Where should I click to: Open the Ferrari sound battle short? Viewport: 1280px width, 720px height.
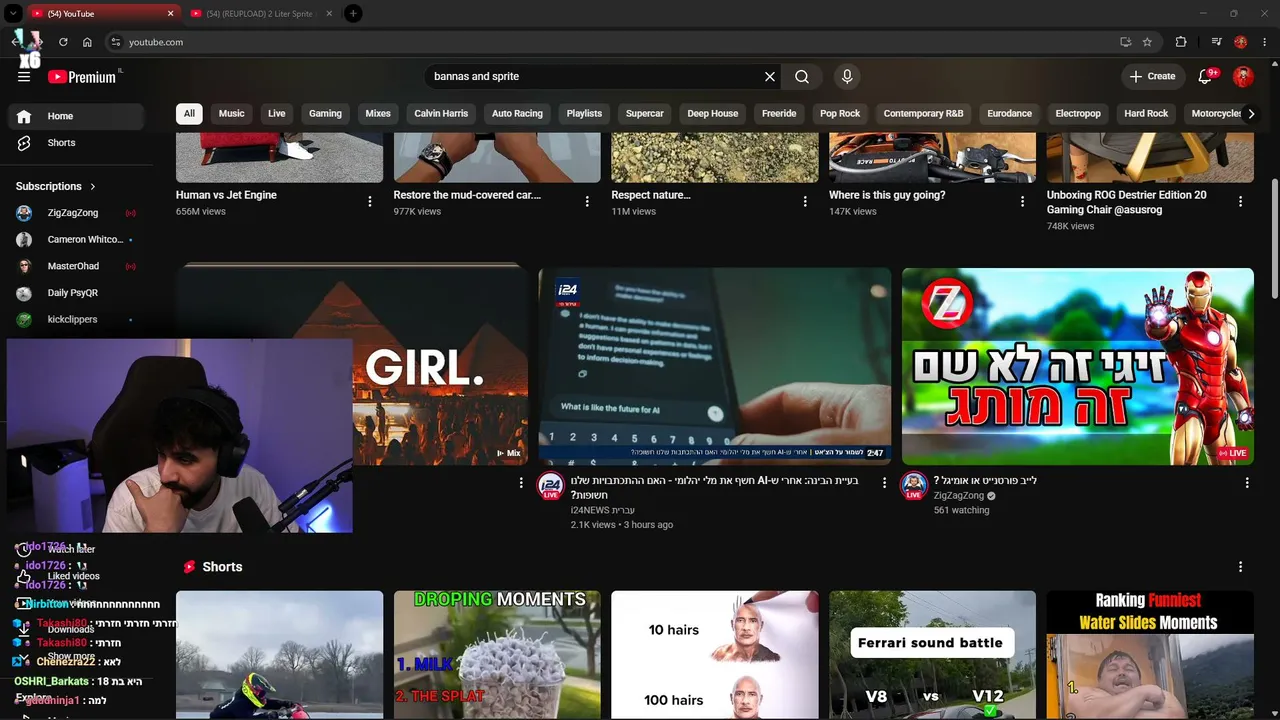coord(932,655)
